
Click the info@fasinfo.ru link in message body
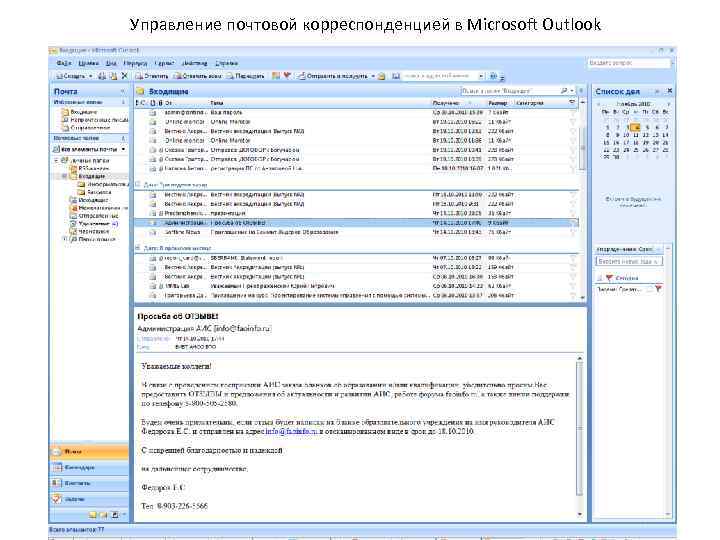(x=291, y=432)
